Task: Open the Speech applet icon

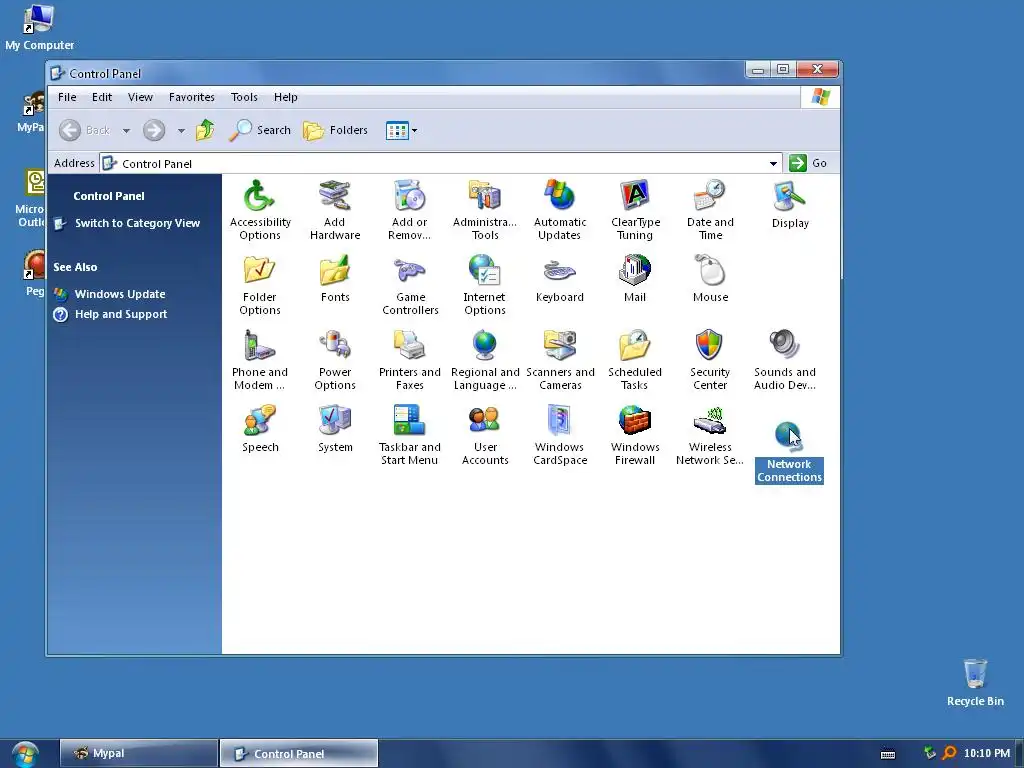Action: coord(260,429)
